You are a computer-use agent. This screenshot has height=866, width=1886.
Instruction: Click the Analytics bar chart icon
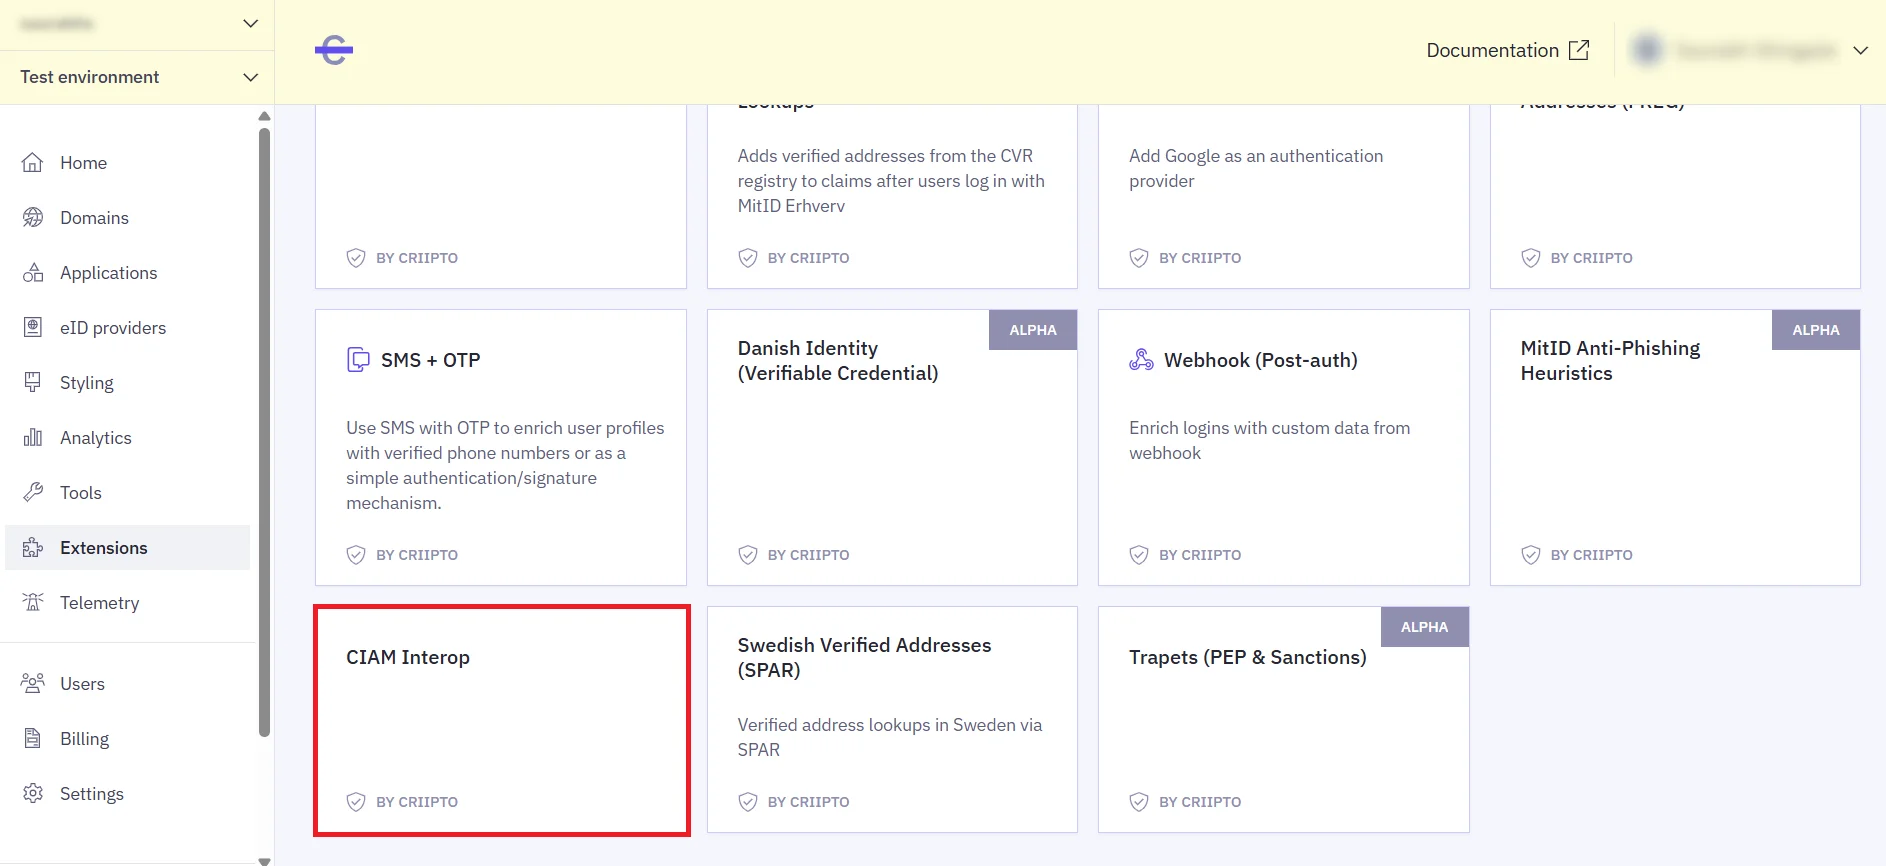[33, 438]
